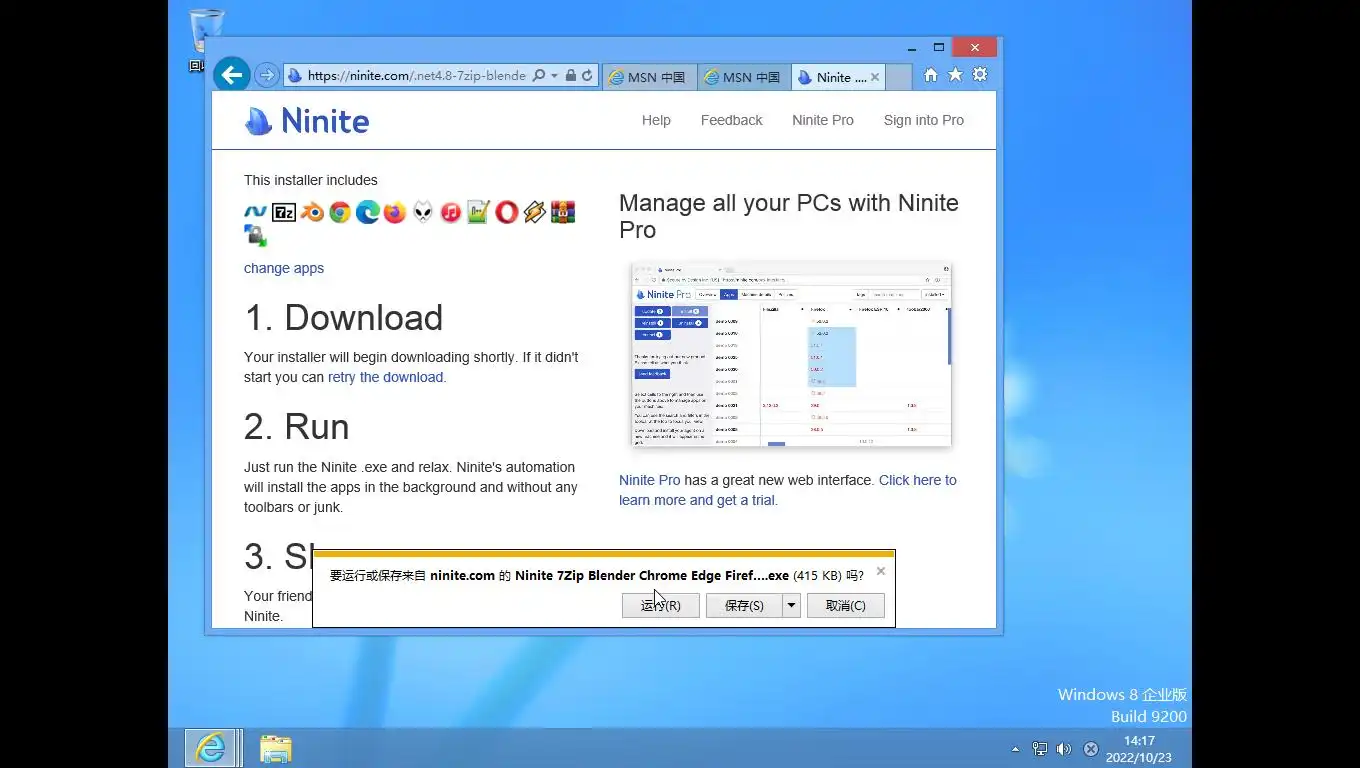
Task: Click the '2. Run' heading
Action: 297,427
